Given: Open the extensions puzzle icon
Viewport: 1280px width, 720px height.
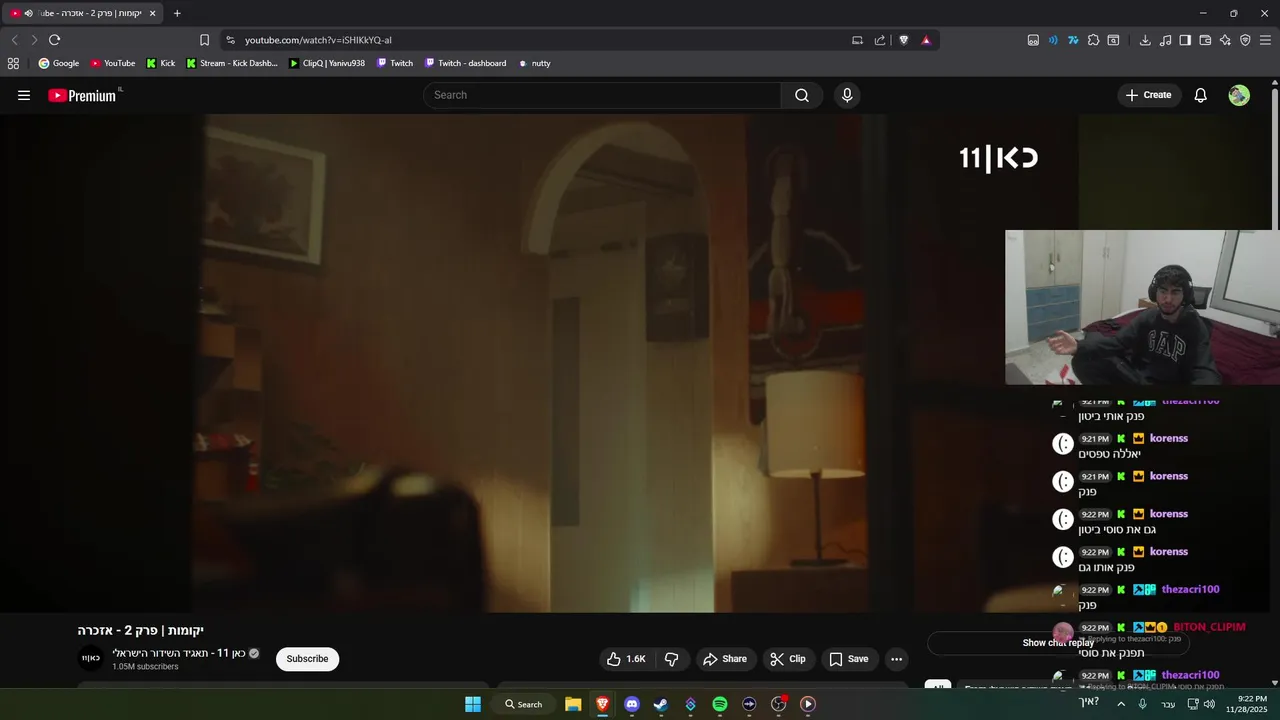Looking at the screenshot, I should (1093, 40).
